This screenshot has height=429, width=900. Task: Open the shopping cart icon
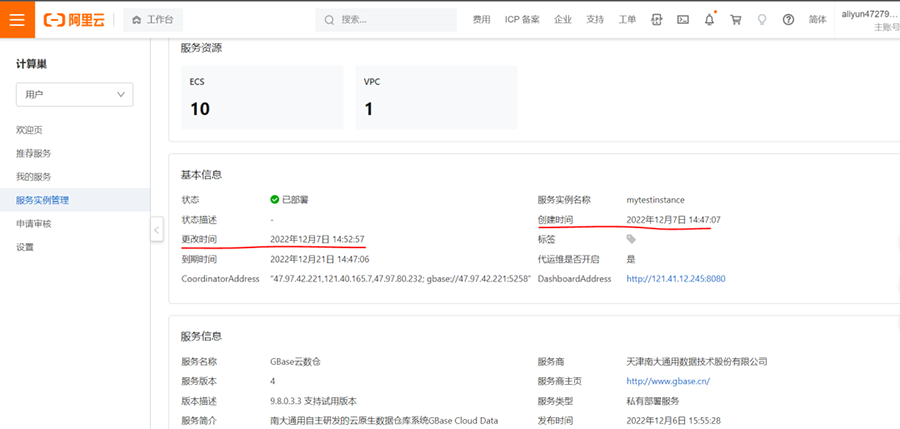(735, 20)
